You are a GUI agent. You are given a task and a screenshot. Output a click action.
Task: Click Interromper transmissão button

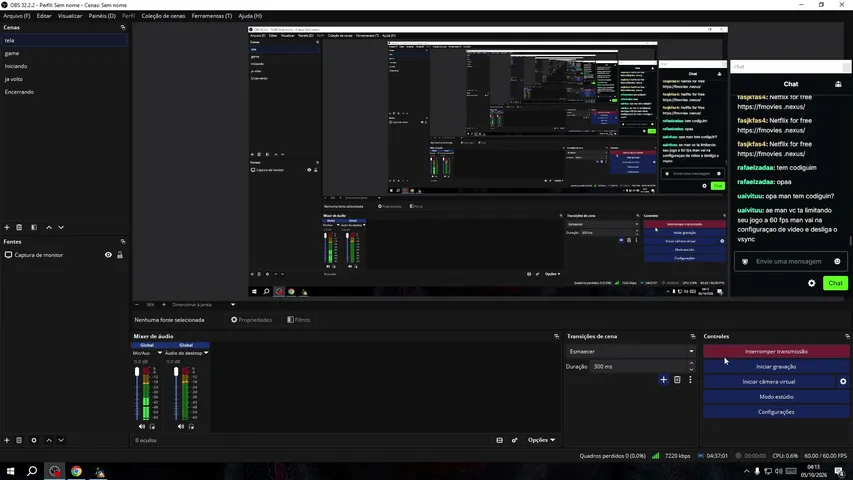click(776, 352)
